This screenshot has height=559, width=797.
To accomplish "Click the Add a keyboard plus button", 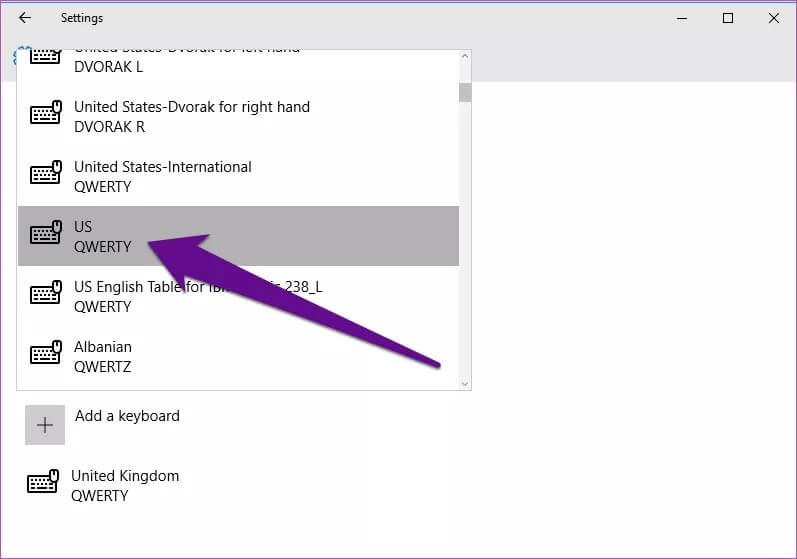I will tap(45, 425).
